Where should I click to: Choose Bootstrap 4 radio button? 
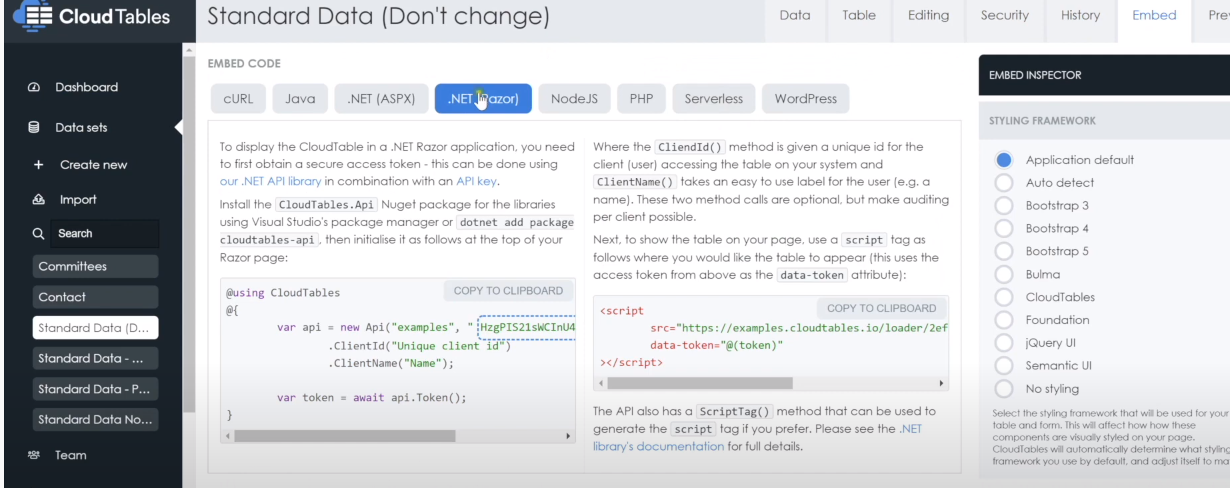[x=1005, y=229]
